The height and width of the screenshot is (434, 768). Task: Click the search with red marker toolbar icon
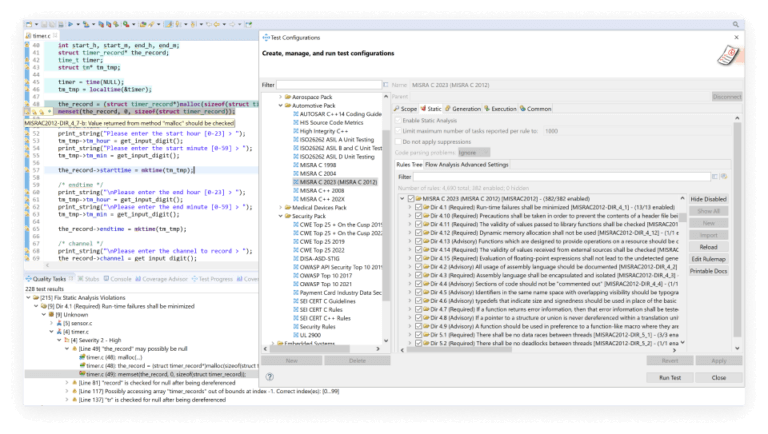point(126,24)
